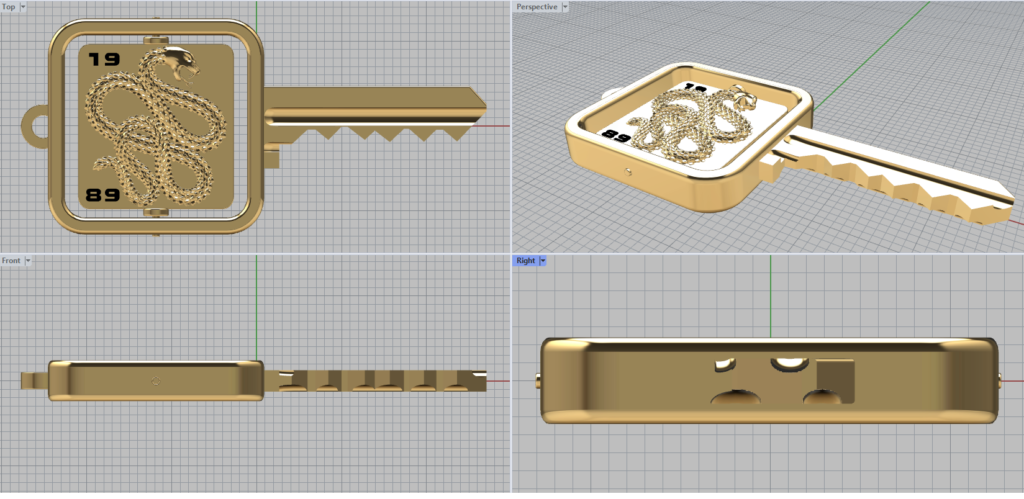Click the snake model in Perspective view
Image resolution: width=1024 pixels, height=499 pixels.
point(690,130)
